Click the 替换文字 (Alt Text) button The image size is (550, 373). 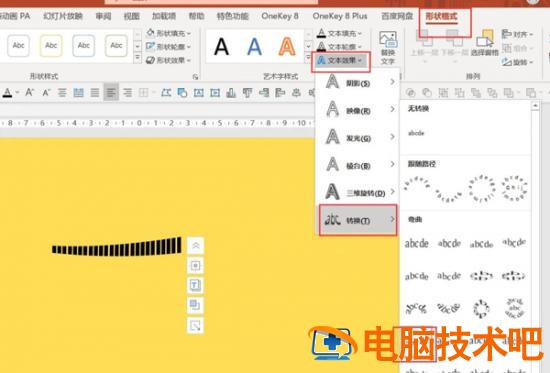point(388,48)
